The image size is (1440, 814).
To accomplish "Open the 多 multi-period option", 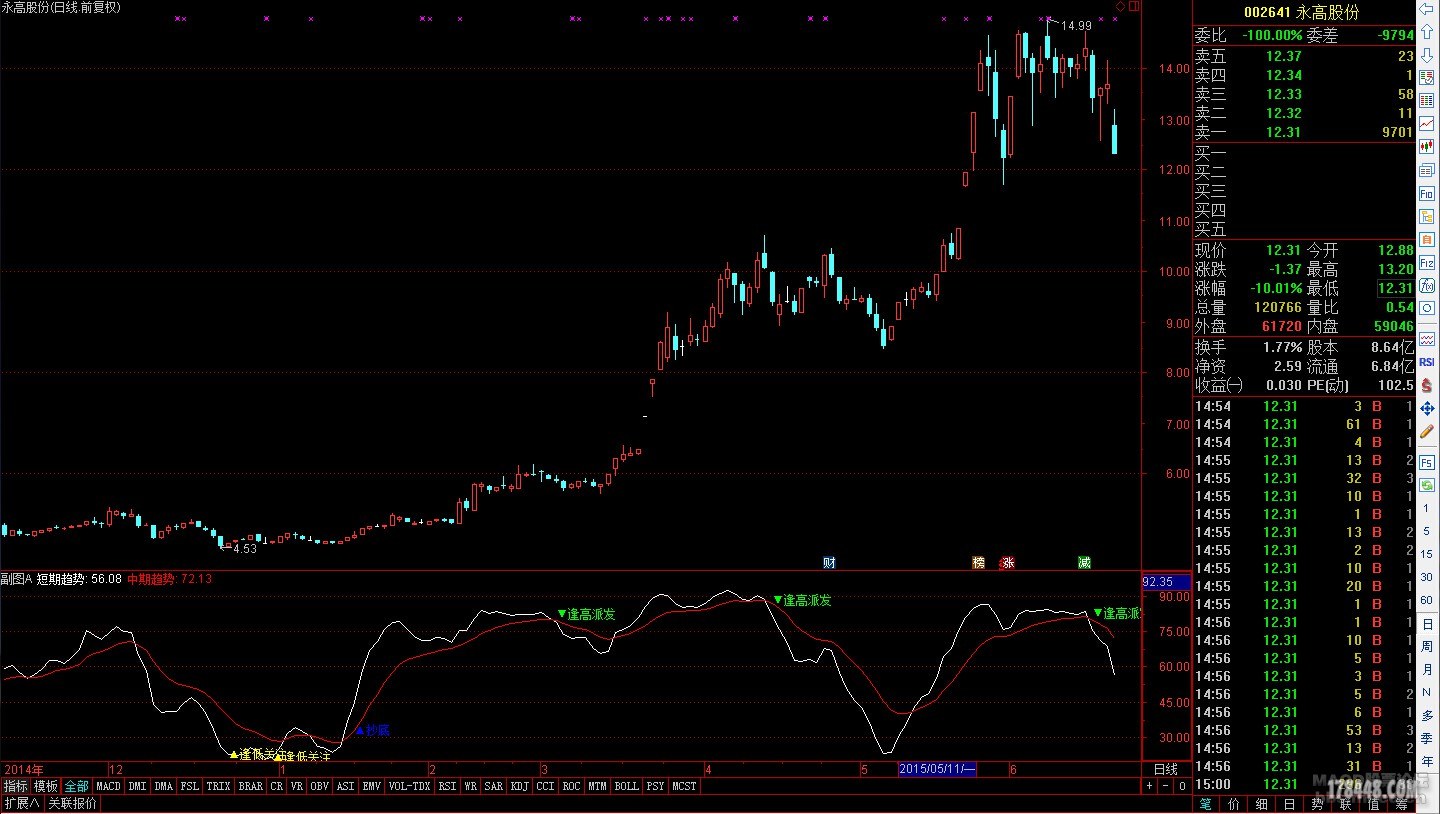I will click(x=1427, y=715).
